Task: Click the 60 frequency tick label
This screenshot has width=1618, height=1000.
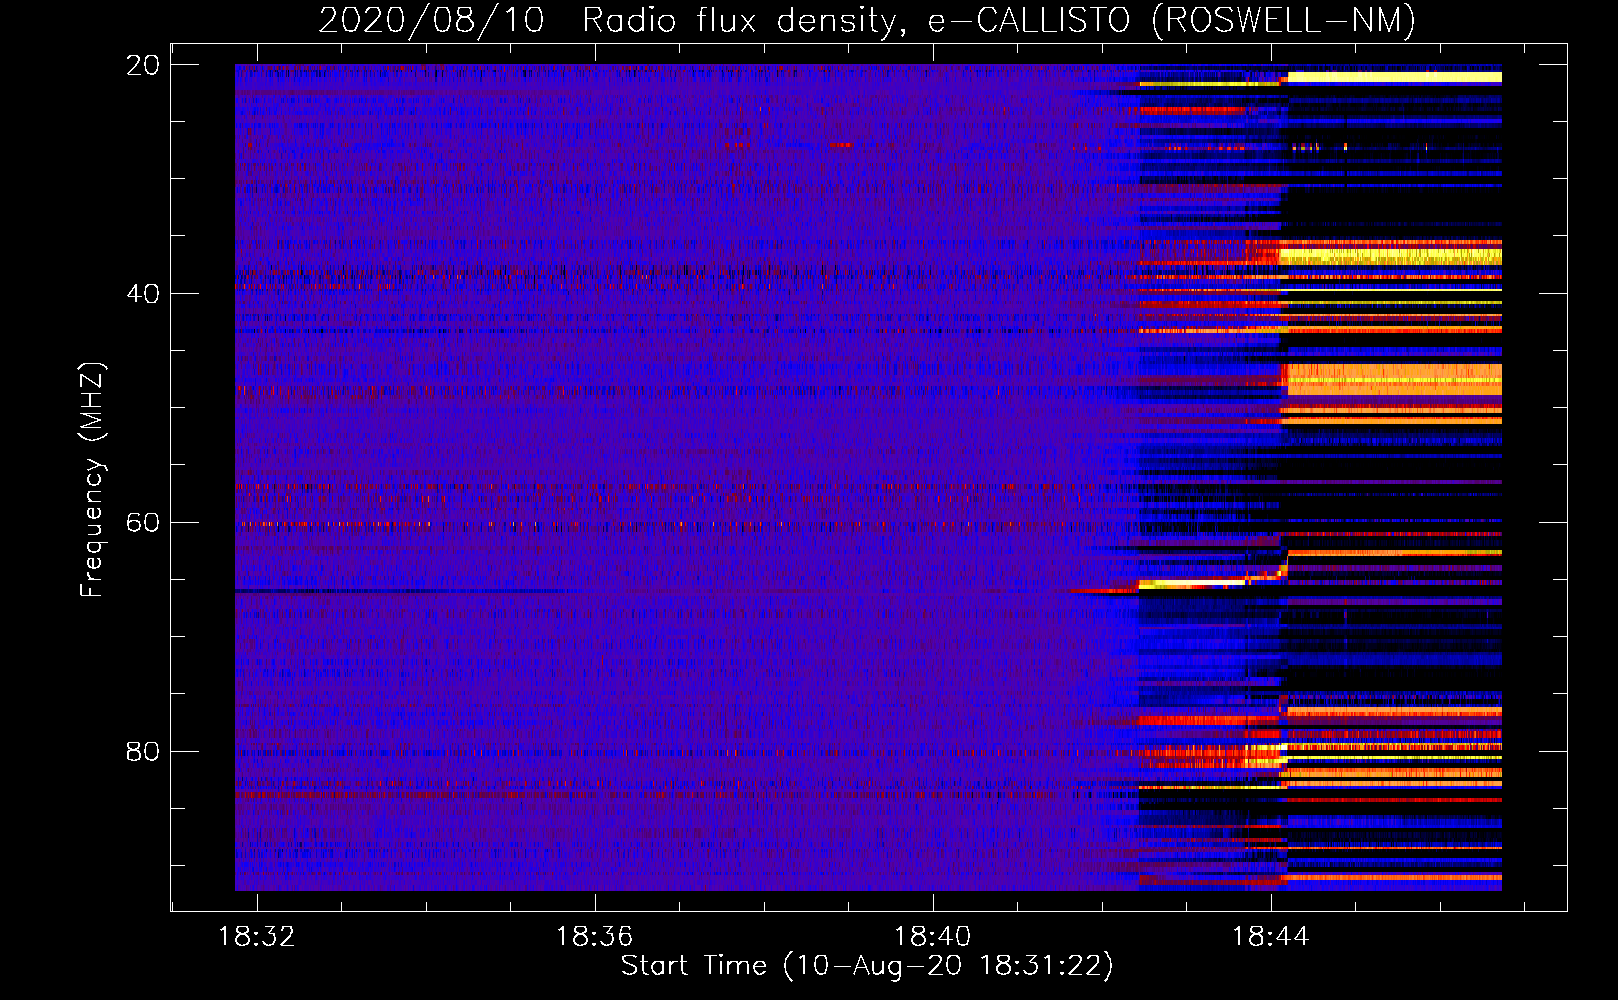Action: tap(143, 523)
